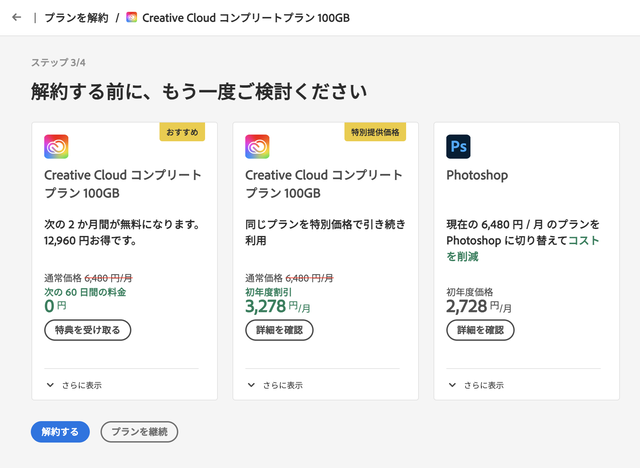Click 同じプランを特別価格で引き続き利用 text

click(x=325, y=232)
